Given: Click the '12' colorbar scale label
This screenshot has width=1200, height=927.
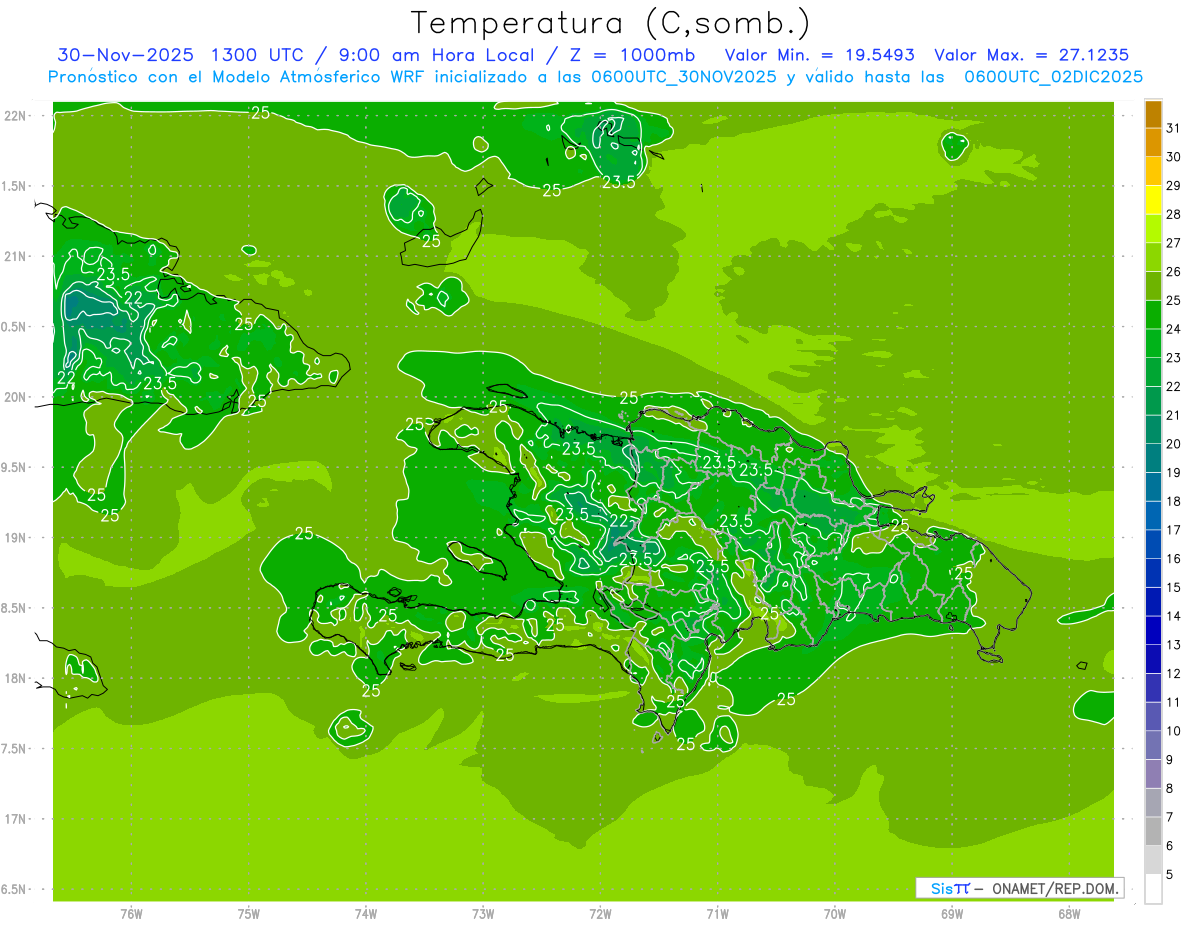Looking at the screenshot, I should (x=1173, y=673).
